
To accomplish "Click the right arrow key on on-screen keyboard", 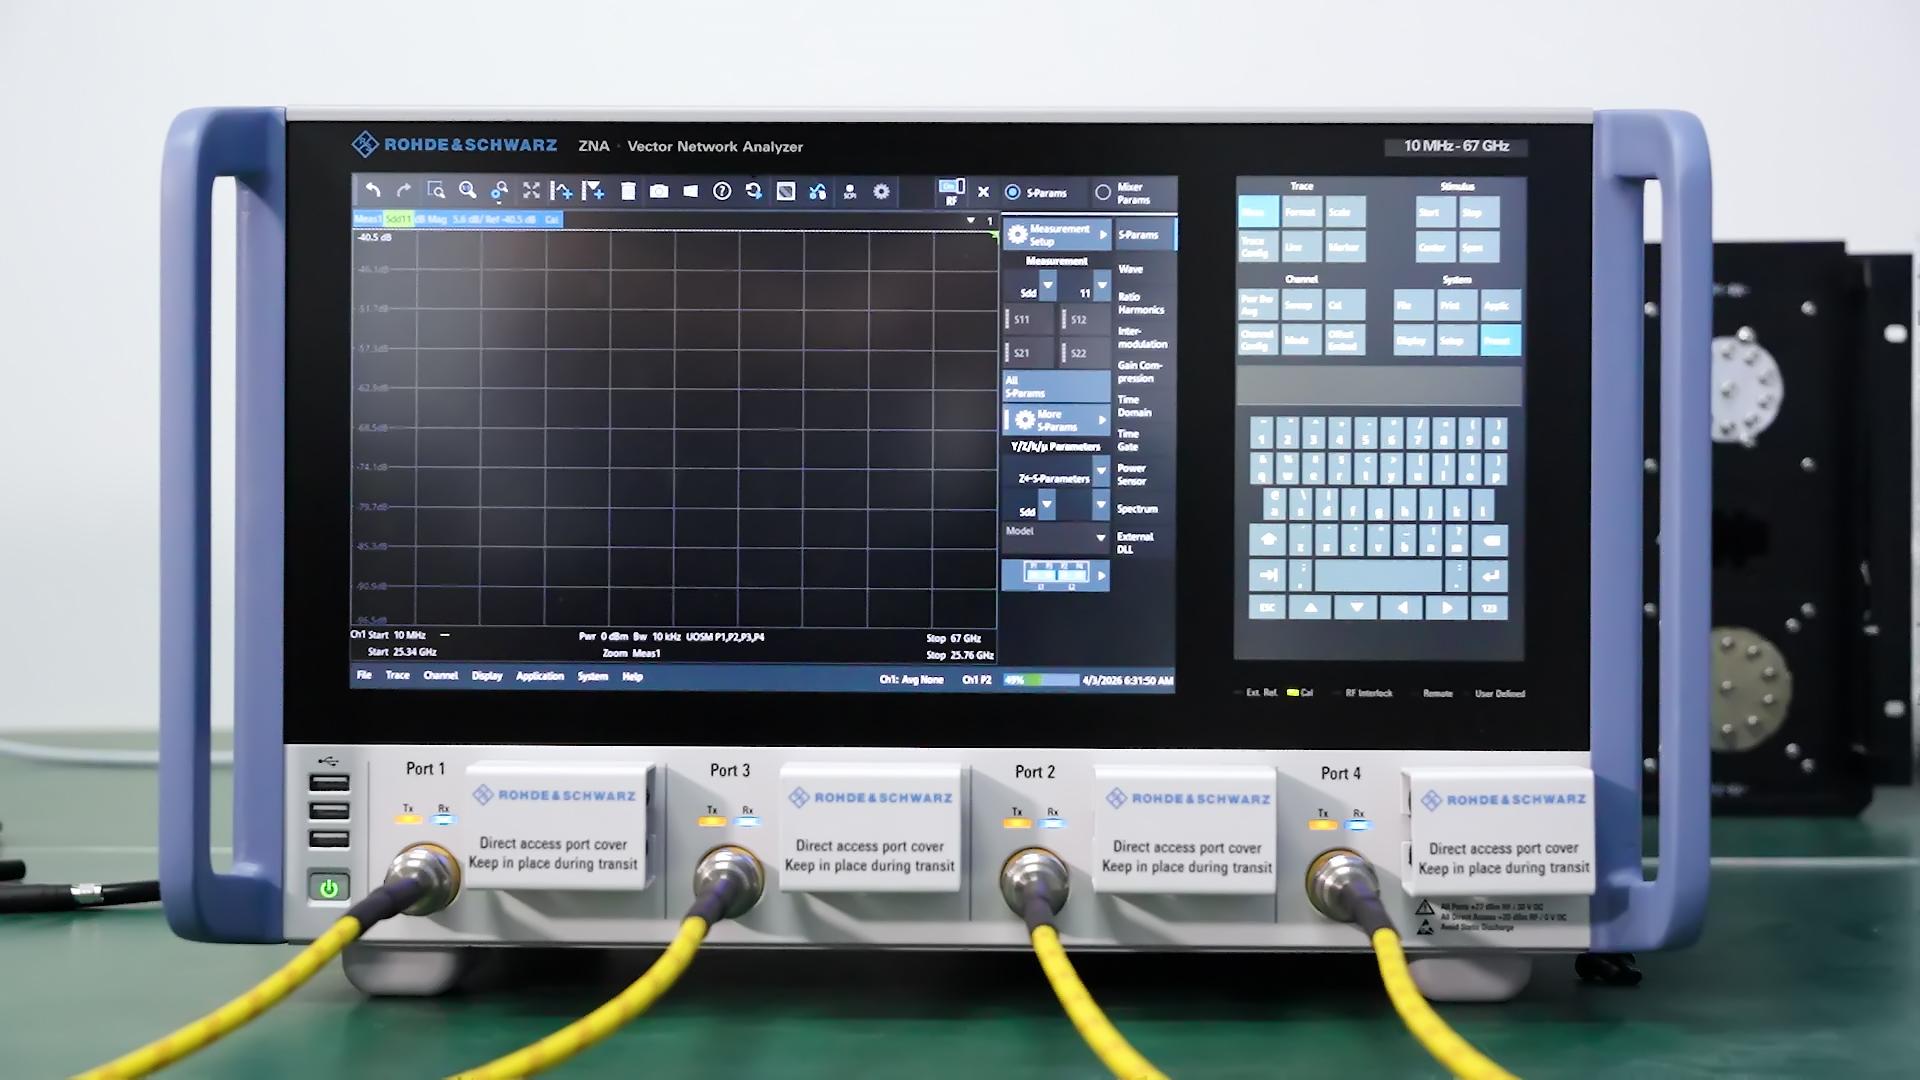I will pos(1445,608).
